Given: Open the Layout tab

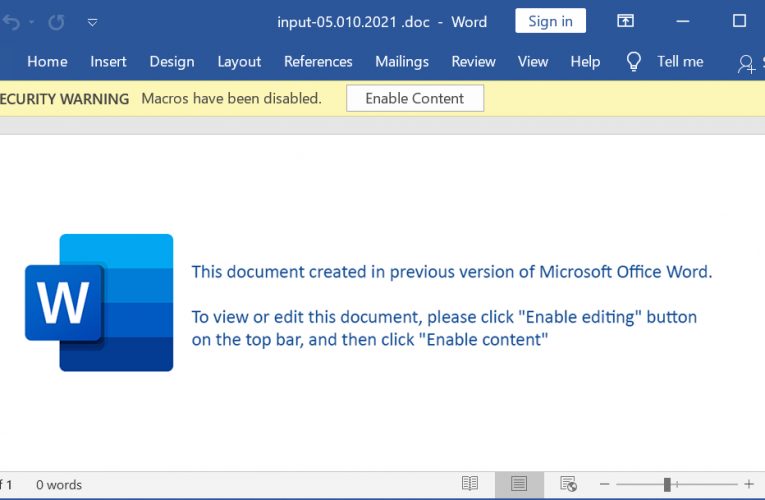Looking at the screenshot, I should tap(239, 61).
